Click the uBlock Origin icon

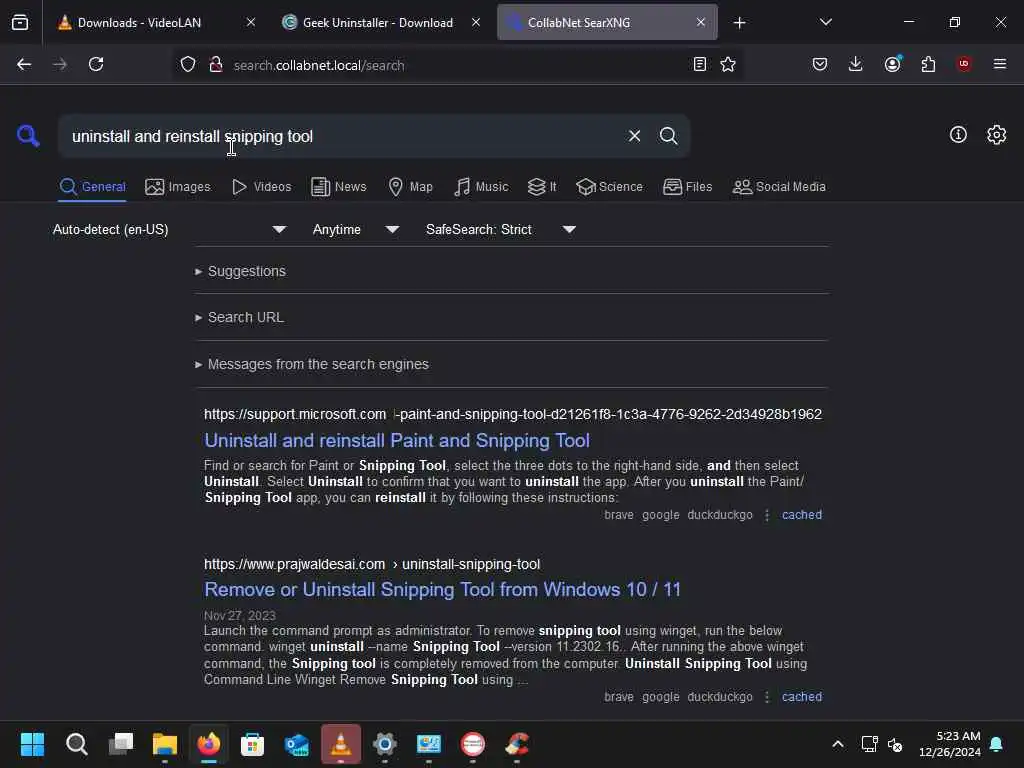click(964, 64)
